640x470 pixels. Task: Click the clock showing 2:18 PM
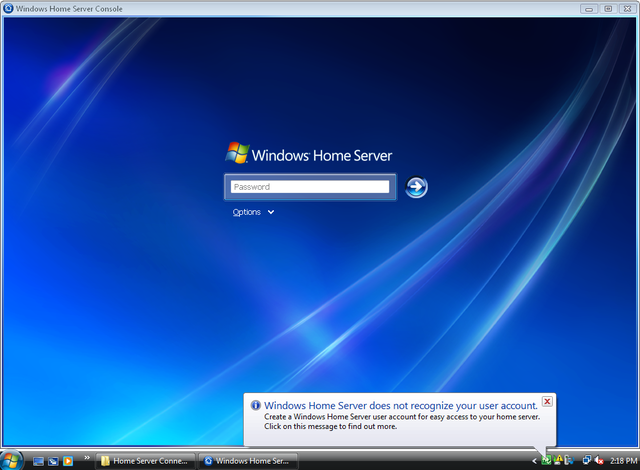click(623, 461)
